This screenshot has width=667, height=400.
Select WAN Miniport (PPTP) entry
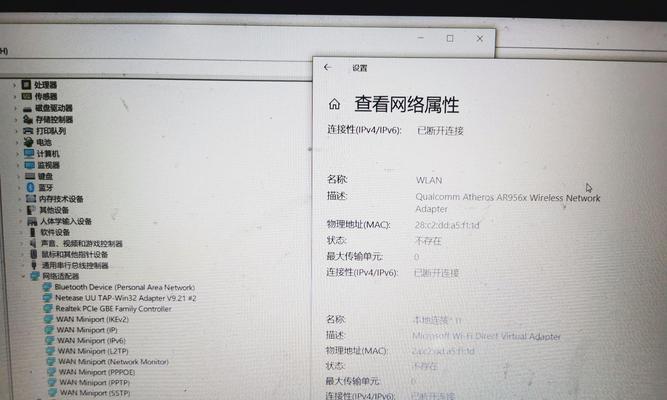pyautogui.click(x=94, y=383)
